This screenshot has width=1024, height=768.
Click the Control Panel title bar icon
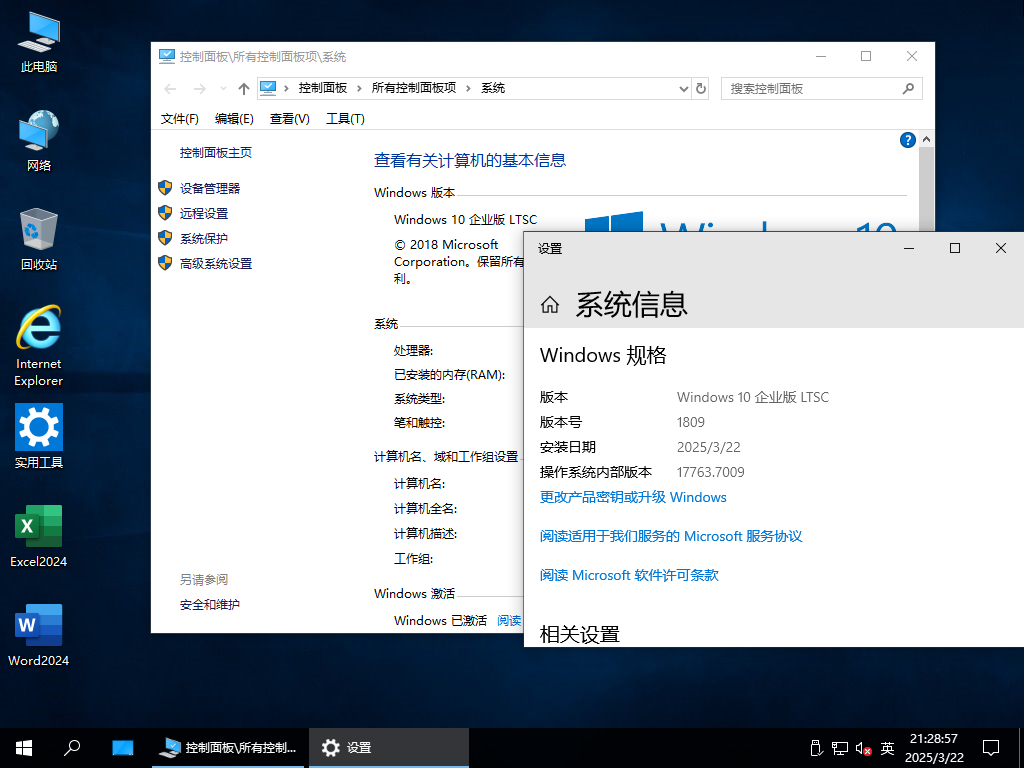coord(167,57)
